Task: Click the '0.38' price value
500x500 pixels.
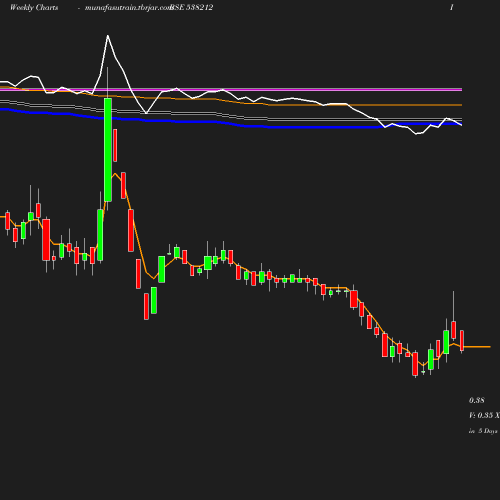Action: (x=477, y=400)
